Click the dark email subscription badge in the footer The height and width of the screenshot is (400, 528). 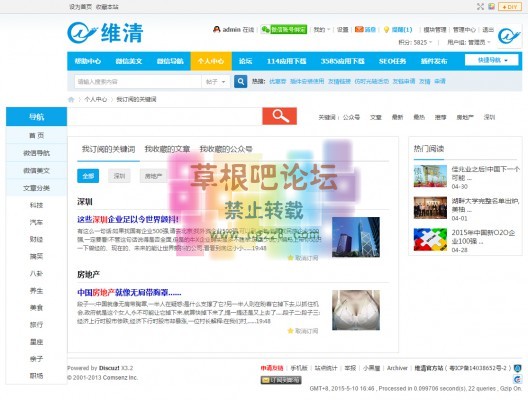pos(281,380)
